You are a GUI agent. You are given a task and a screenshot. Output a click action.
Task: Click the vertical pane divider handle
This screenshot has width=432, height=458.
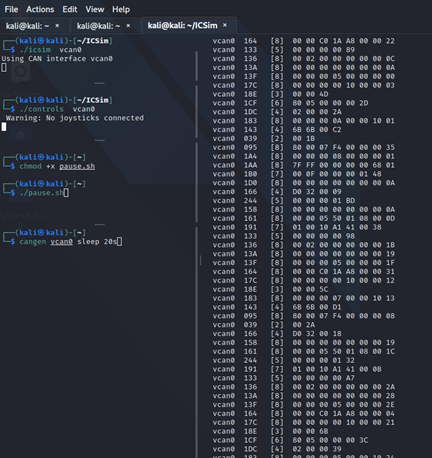[200, 260]
